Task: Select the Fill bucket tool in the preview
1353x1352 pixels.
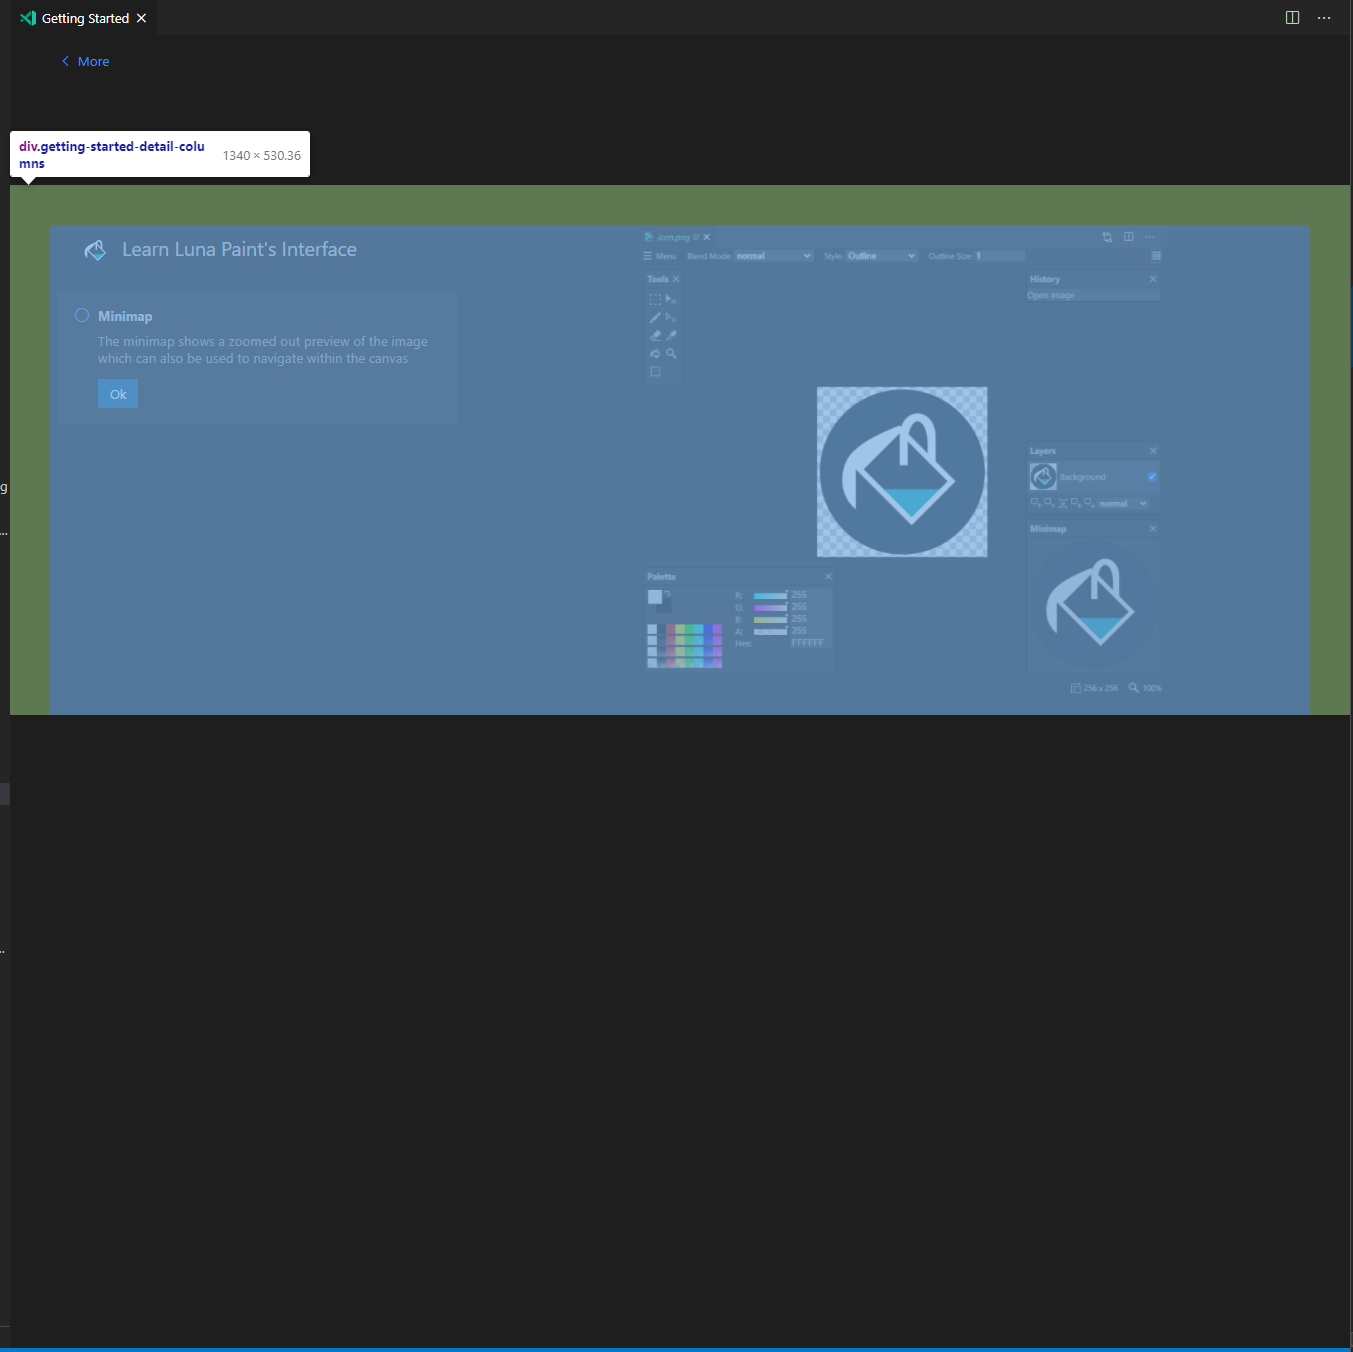Action: [655, 353]
